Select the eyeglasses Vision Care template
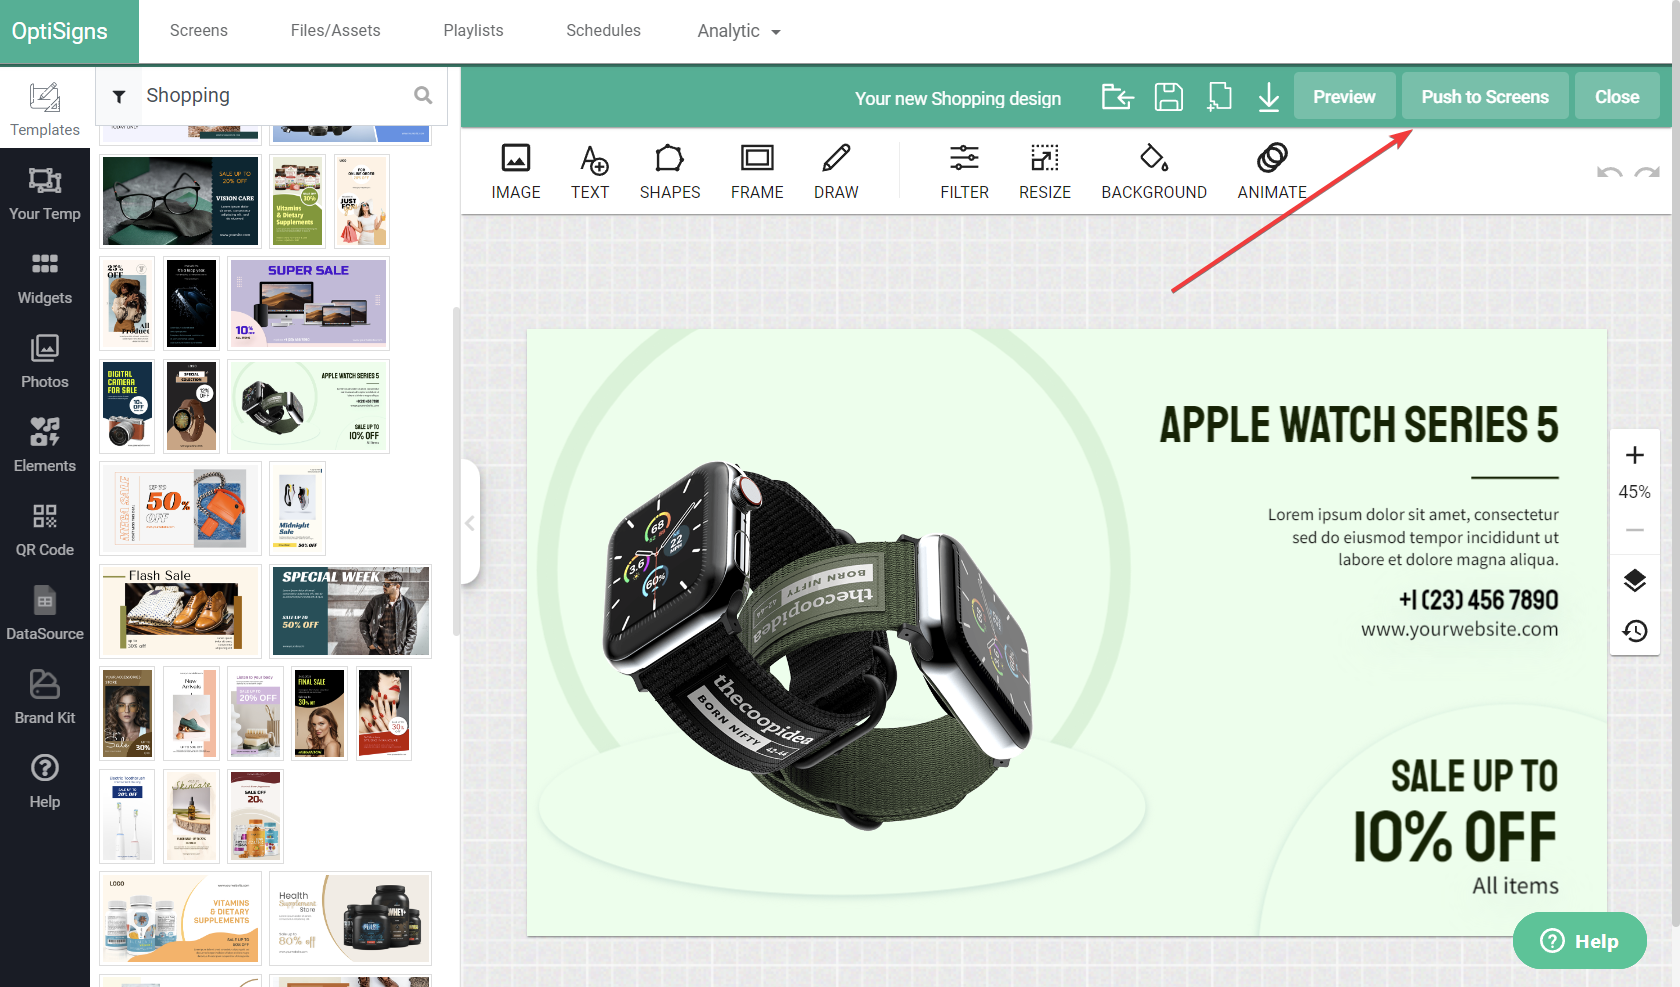Image resolution: width=1680 pixels, height=987 pixels. click(180, 201)
